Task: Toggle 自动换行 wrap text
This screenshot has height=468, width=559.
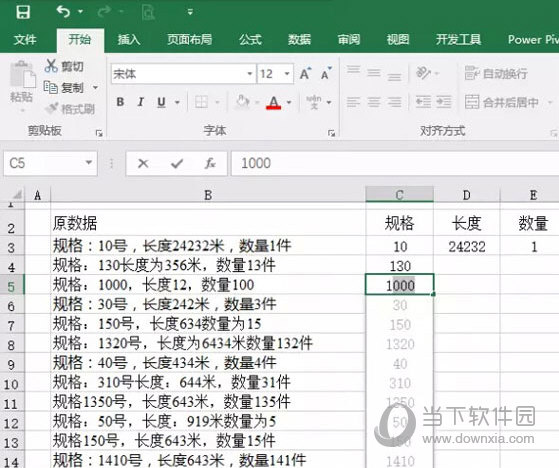Action: coord(496,73)
